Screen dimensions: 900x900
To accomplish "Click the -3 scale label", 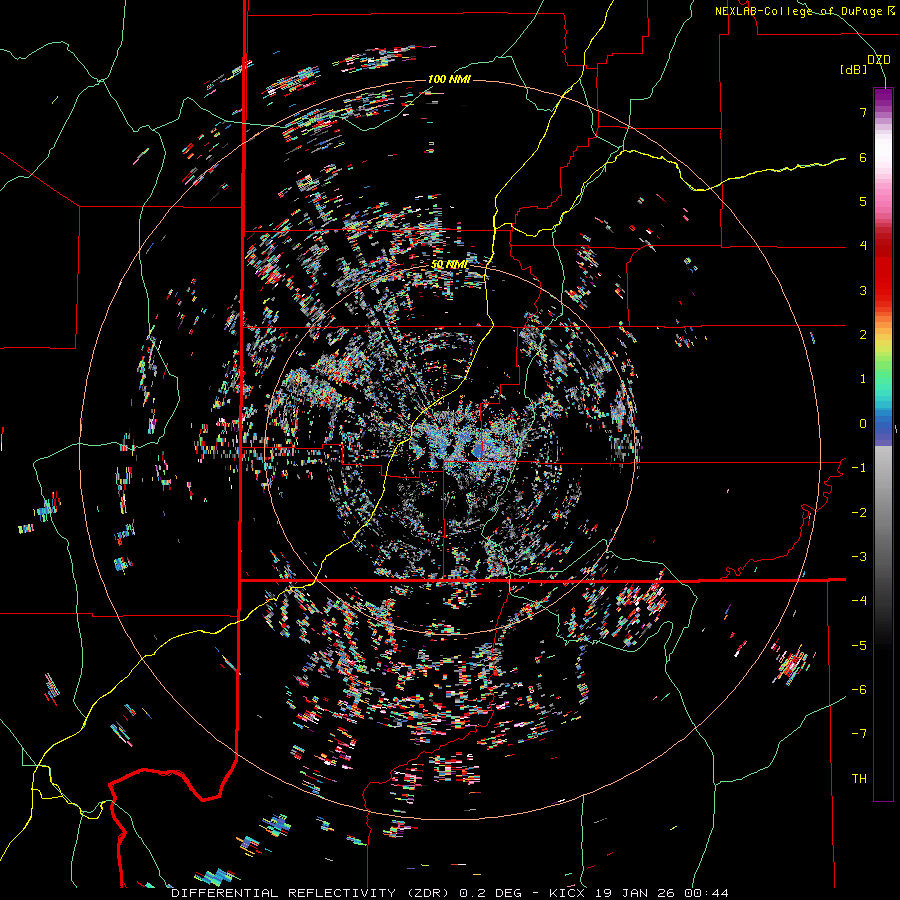I will coord(859,557).
